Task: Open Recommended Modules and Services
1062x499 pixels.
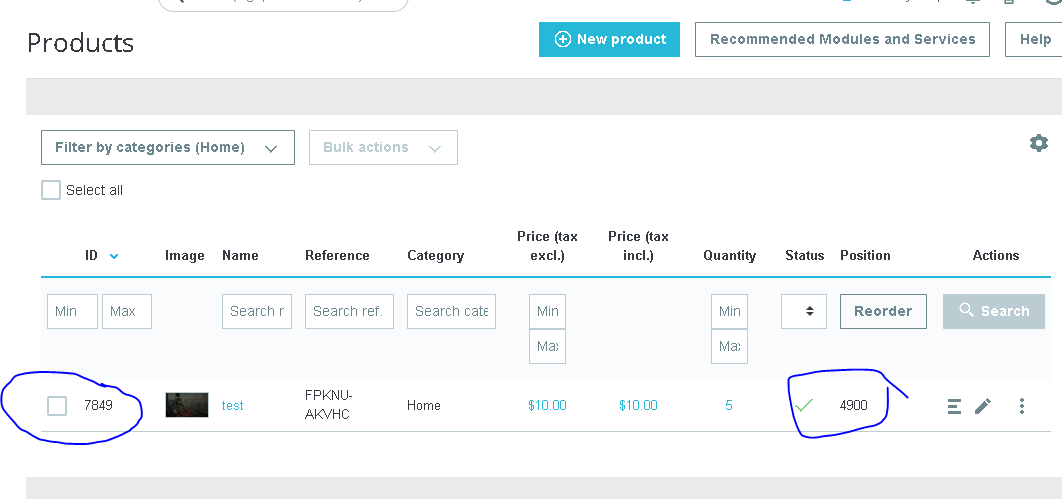Action: pyautogui.click(x=842, y=40)
